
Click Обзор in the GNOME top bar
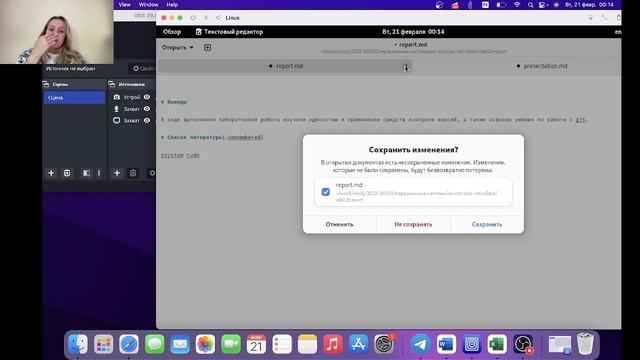click(x=172, y=32)
